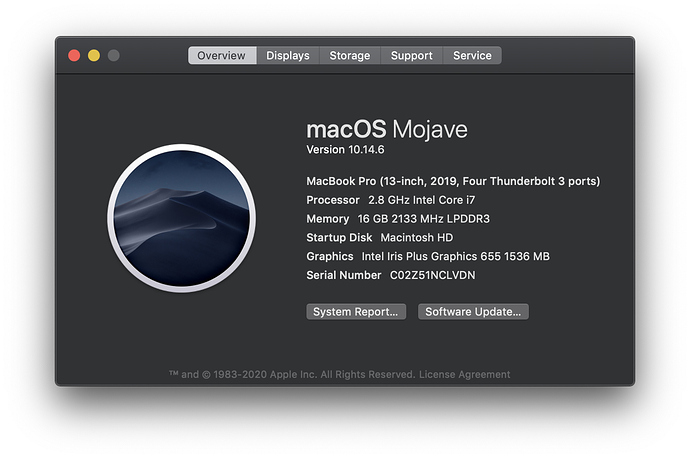Minimize the window with the yellow button

pos(94,55)
